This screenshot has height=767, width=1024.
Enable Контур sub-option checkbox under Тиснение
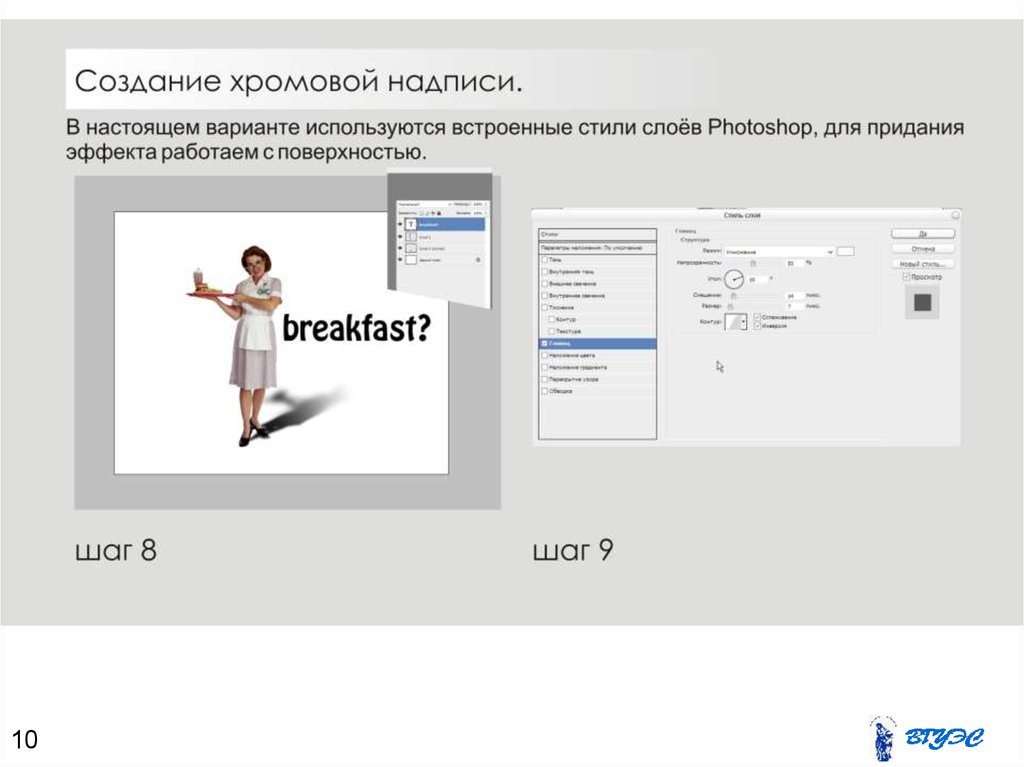tap(552, 319)
